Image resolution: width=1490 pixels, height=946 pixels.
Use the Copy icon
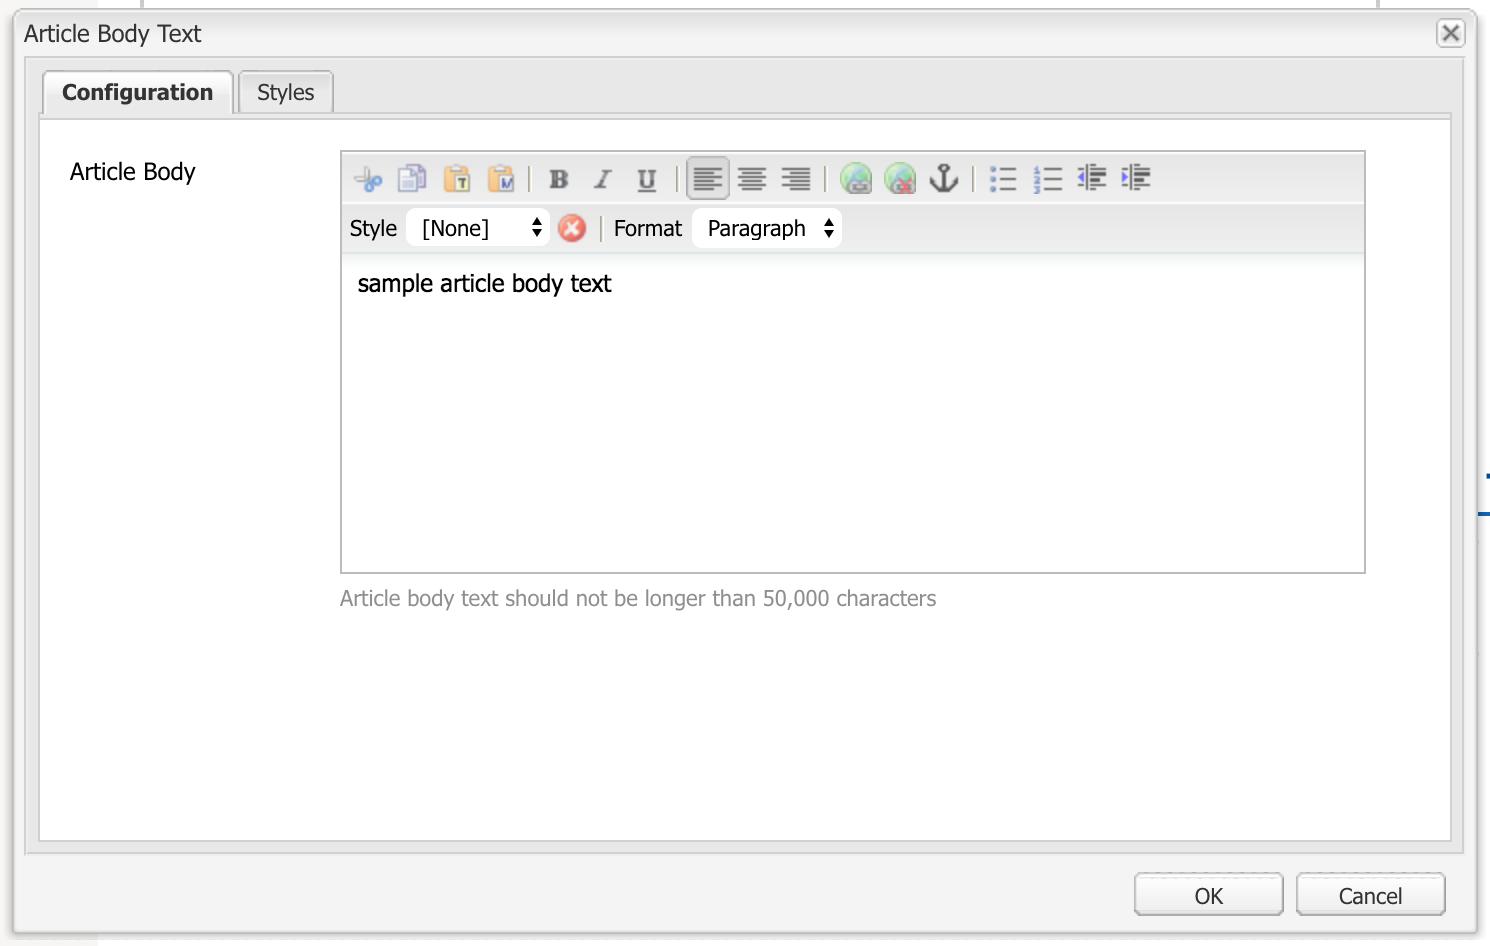point(412,178)
